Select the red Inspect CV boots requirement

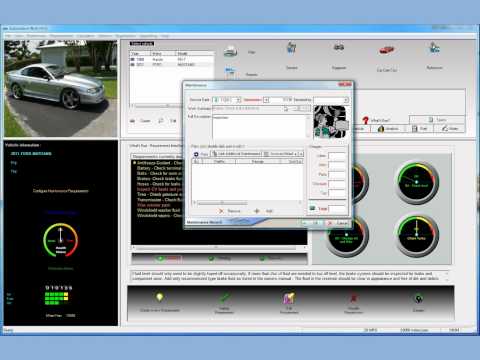159,189
